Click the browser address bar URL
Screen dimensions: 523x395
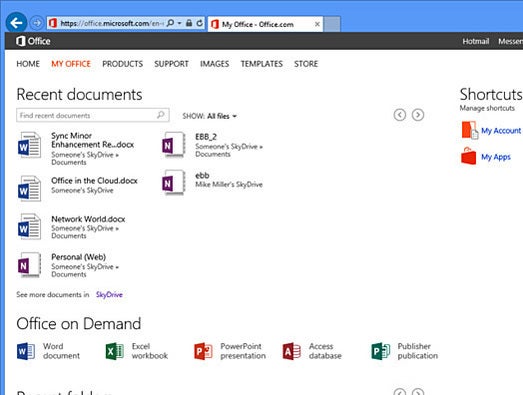[x=112, y=23]
